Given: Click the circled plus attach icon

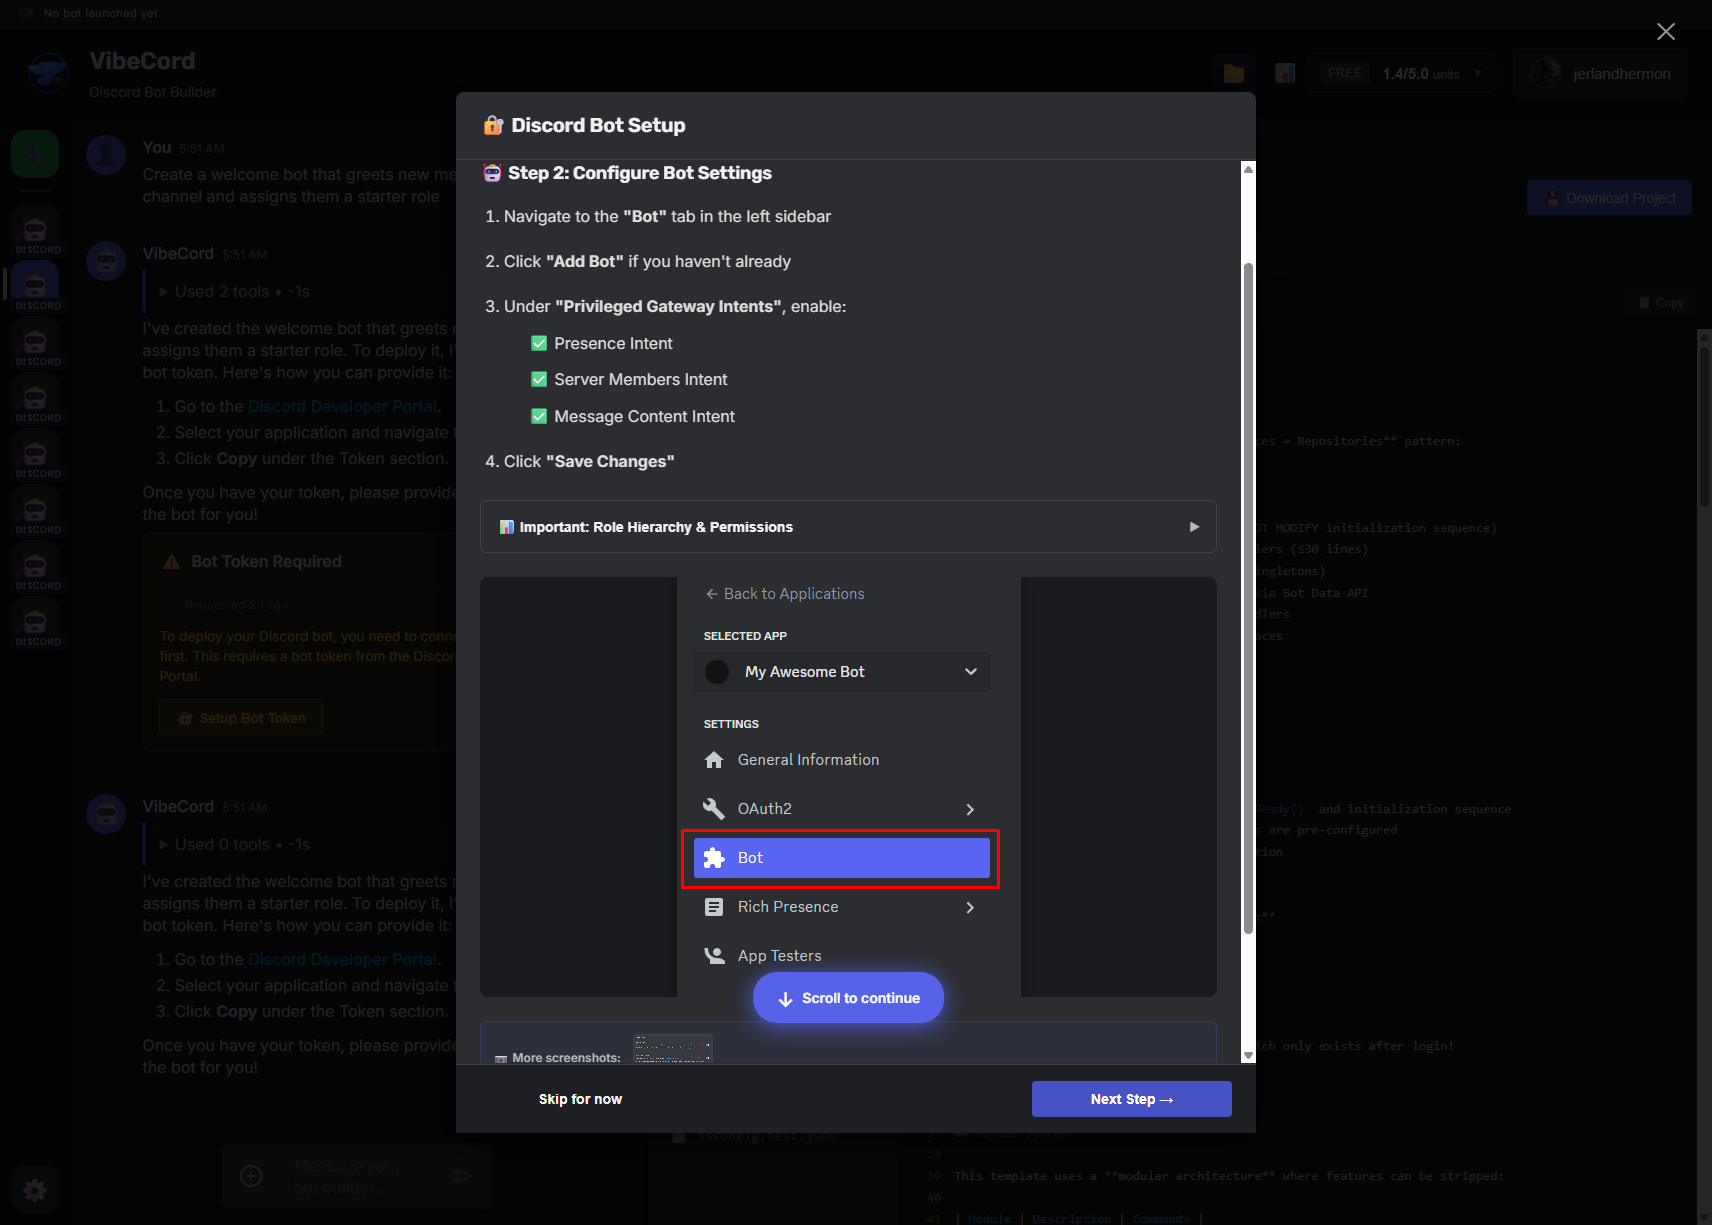Looking at the screenshot, I should (x=252, y=1176).
